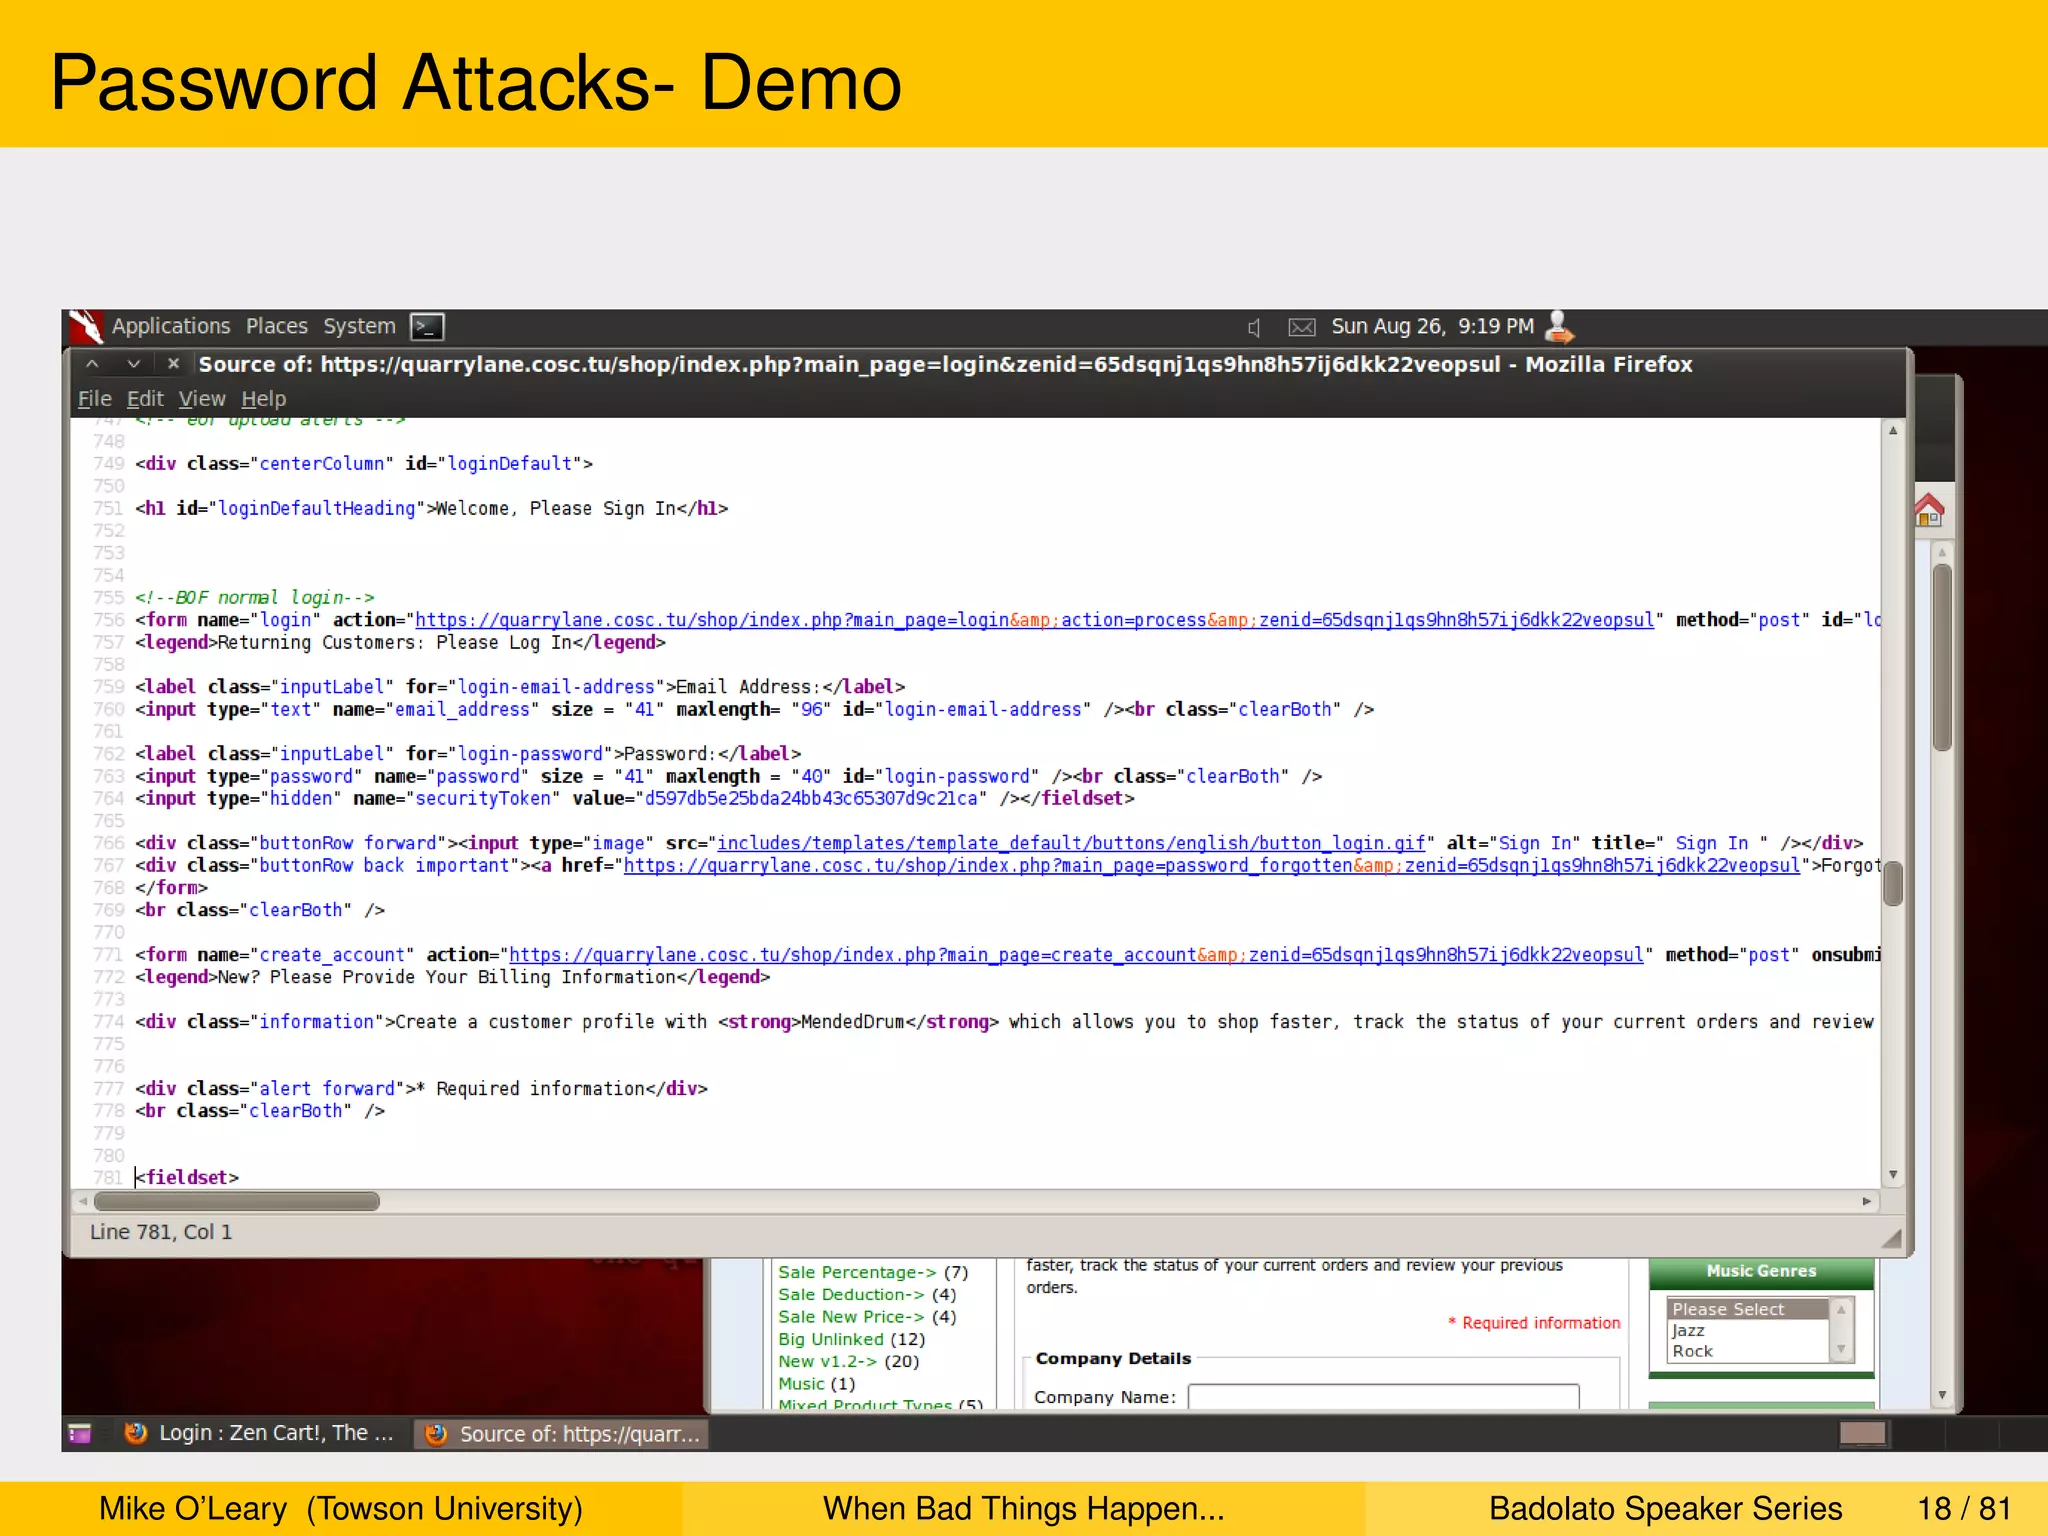This screenshot has height=1536, width=2048.
Task: Select Please Select in Music Genres list
Action: (x=1747, y=1309)
